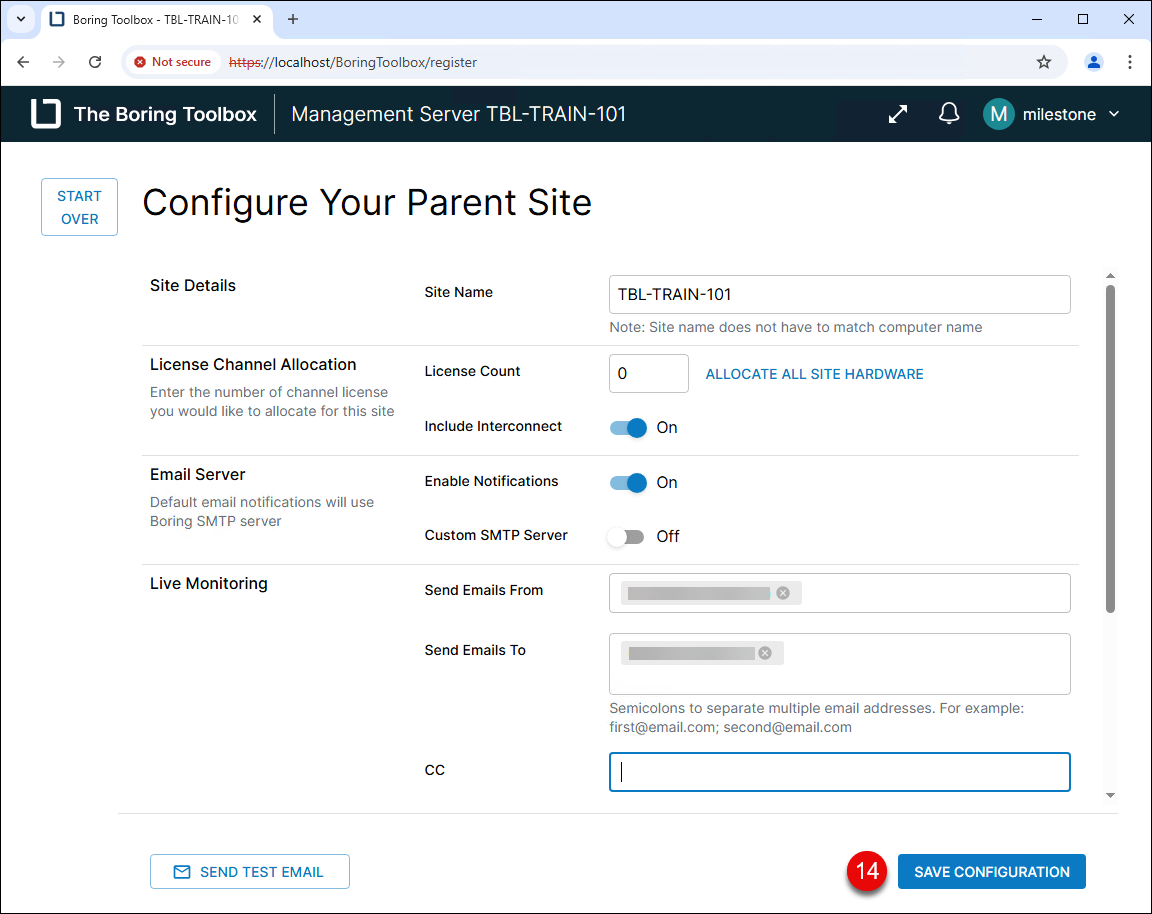This screenshot has width=1152, height=914.
Task: Click the Custom SMTP Server label
Action: pos(496,536)
